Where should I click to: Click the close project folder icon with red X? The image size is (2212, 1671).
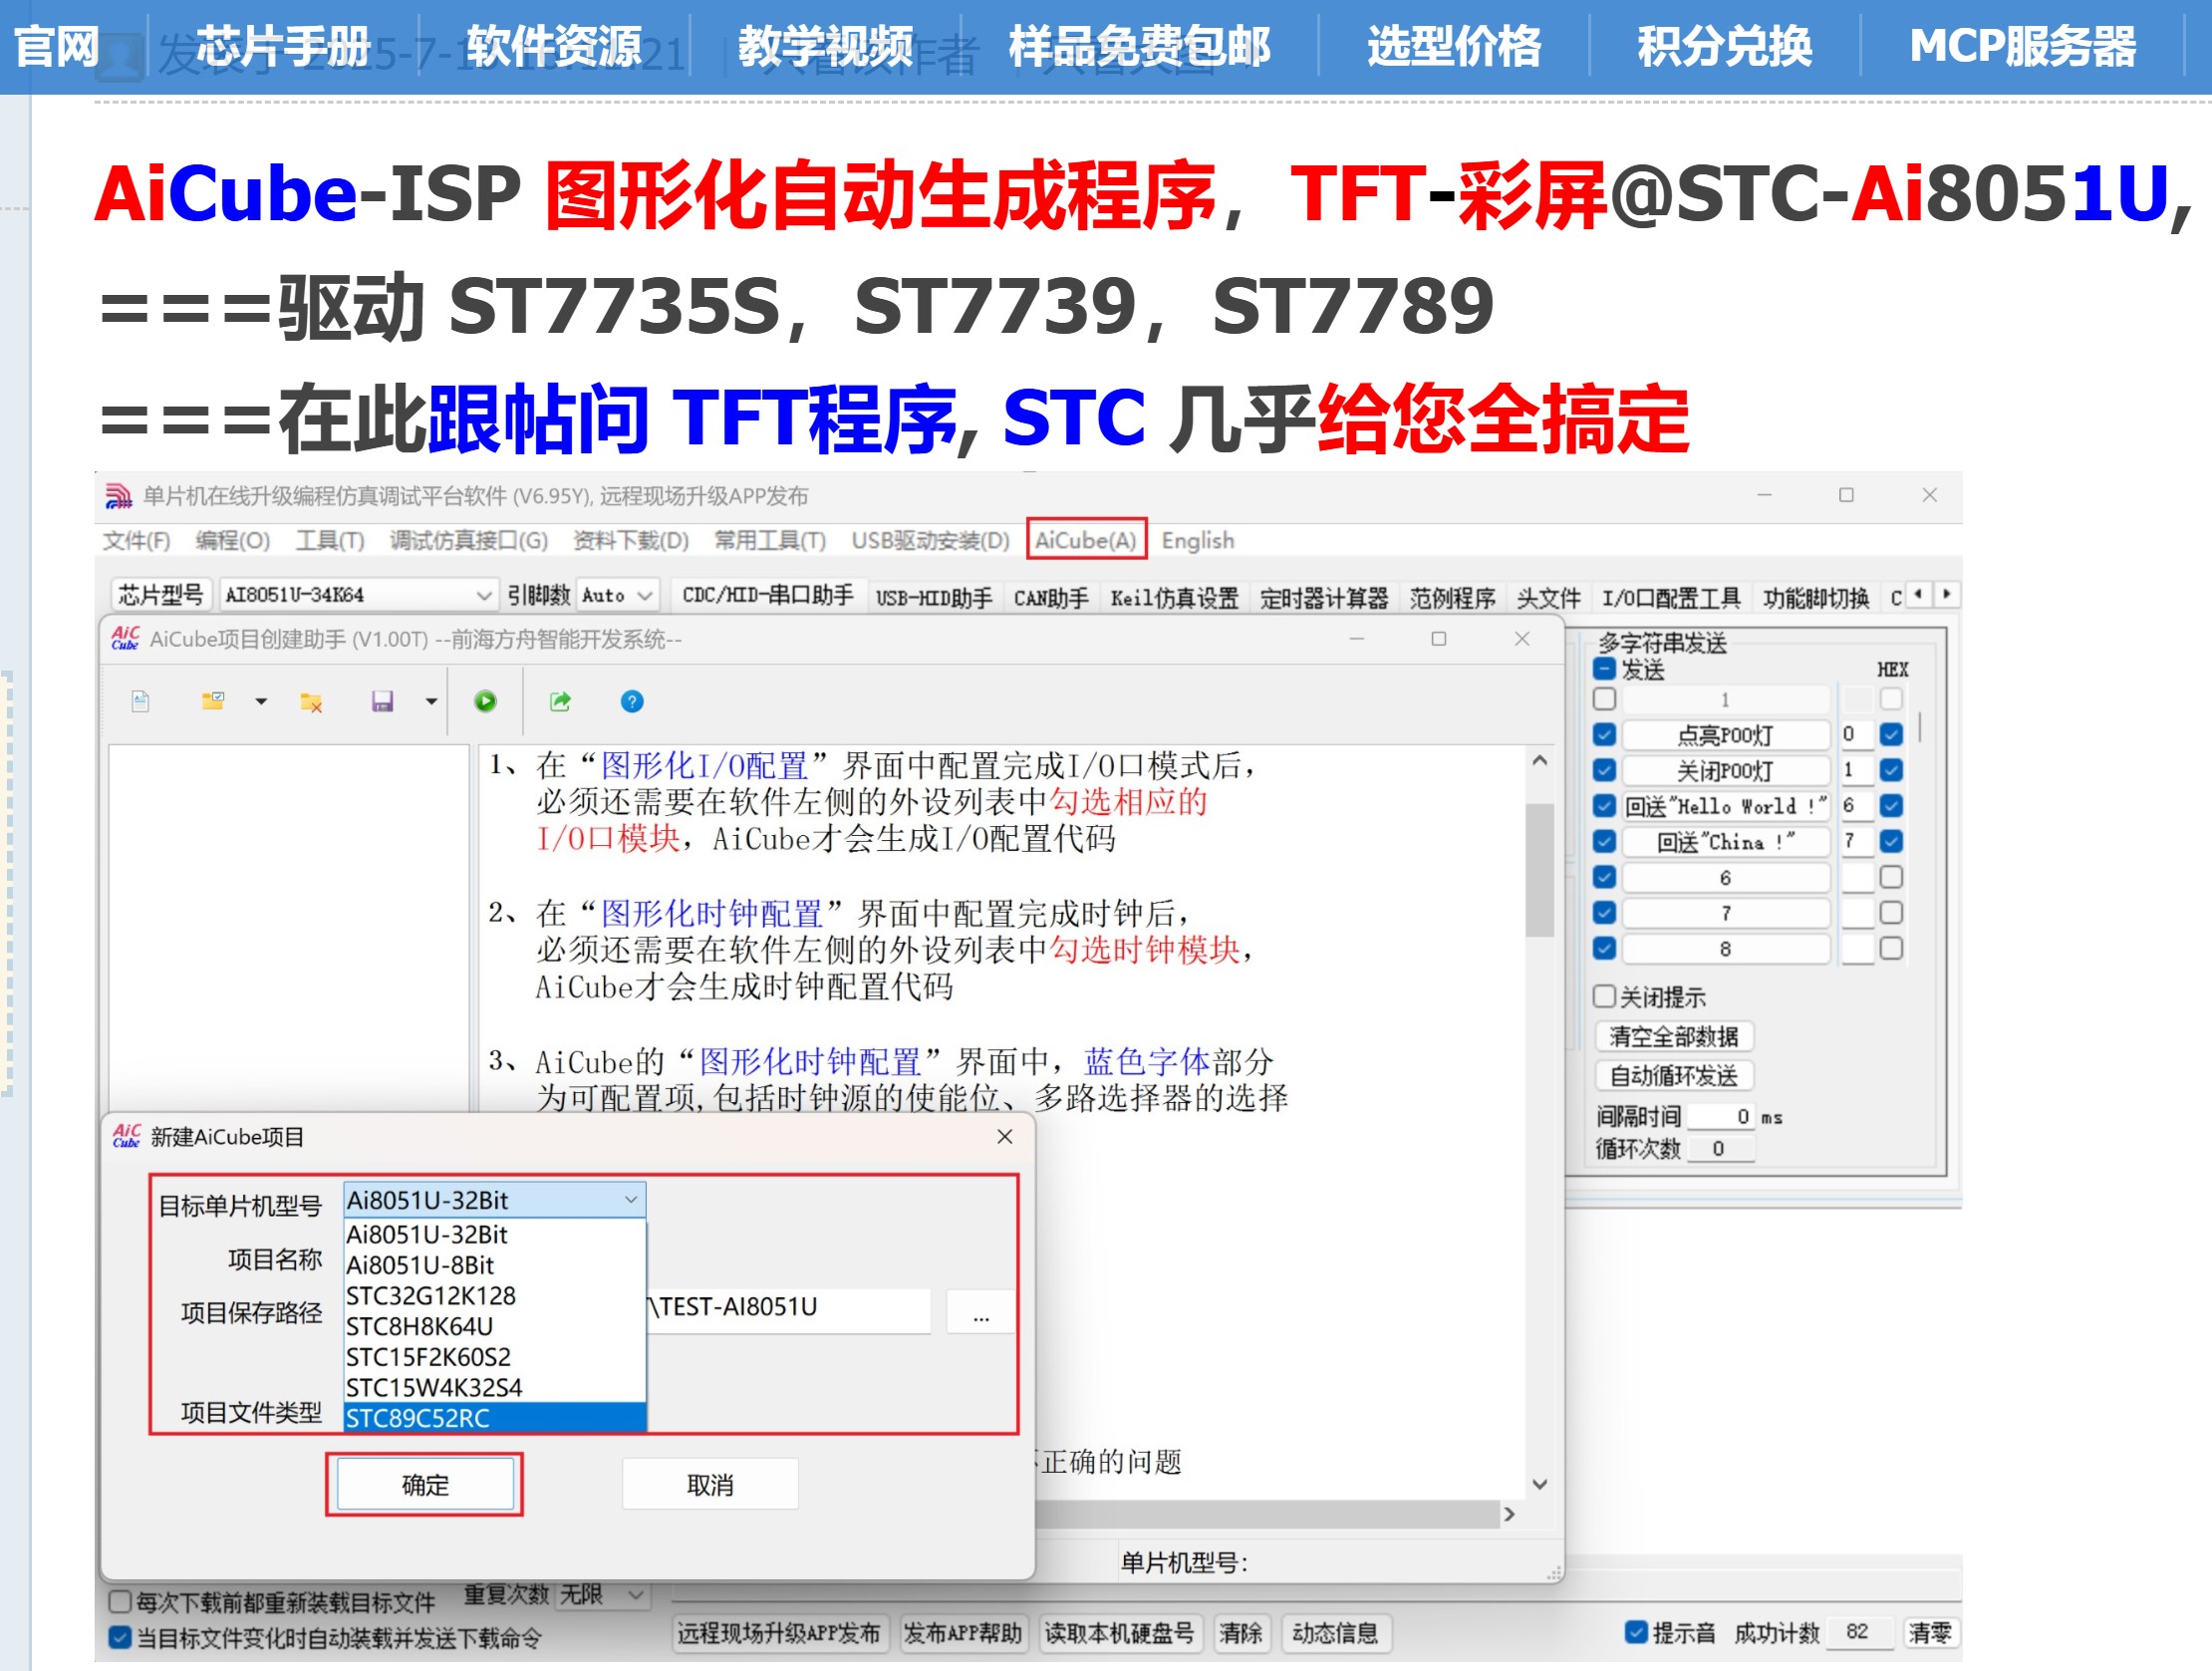point(311,703)
